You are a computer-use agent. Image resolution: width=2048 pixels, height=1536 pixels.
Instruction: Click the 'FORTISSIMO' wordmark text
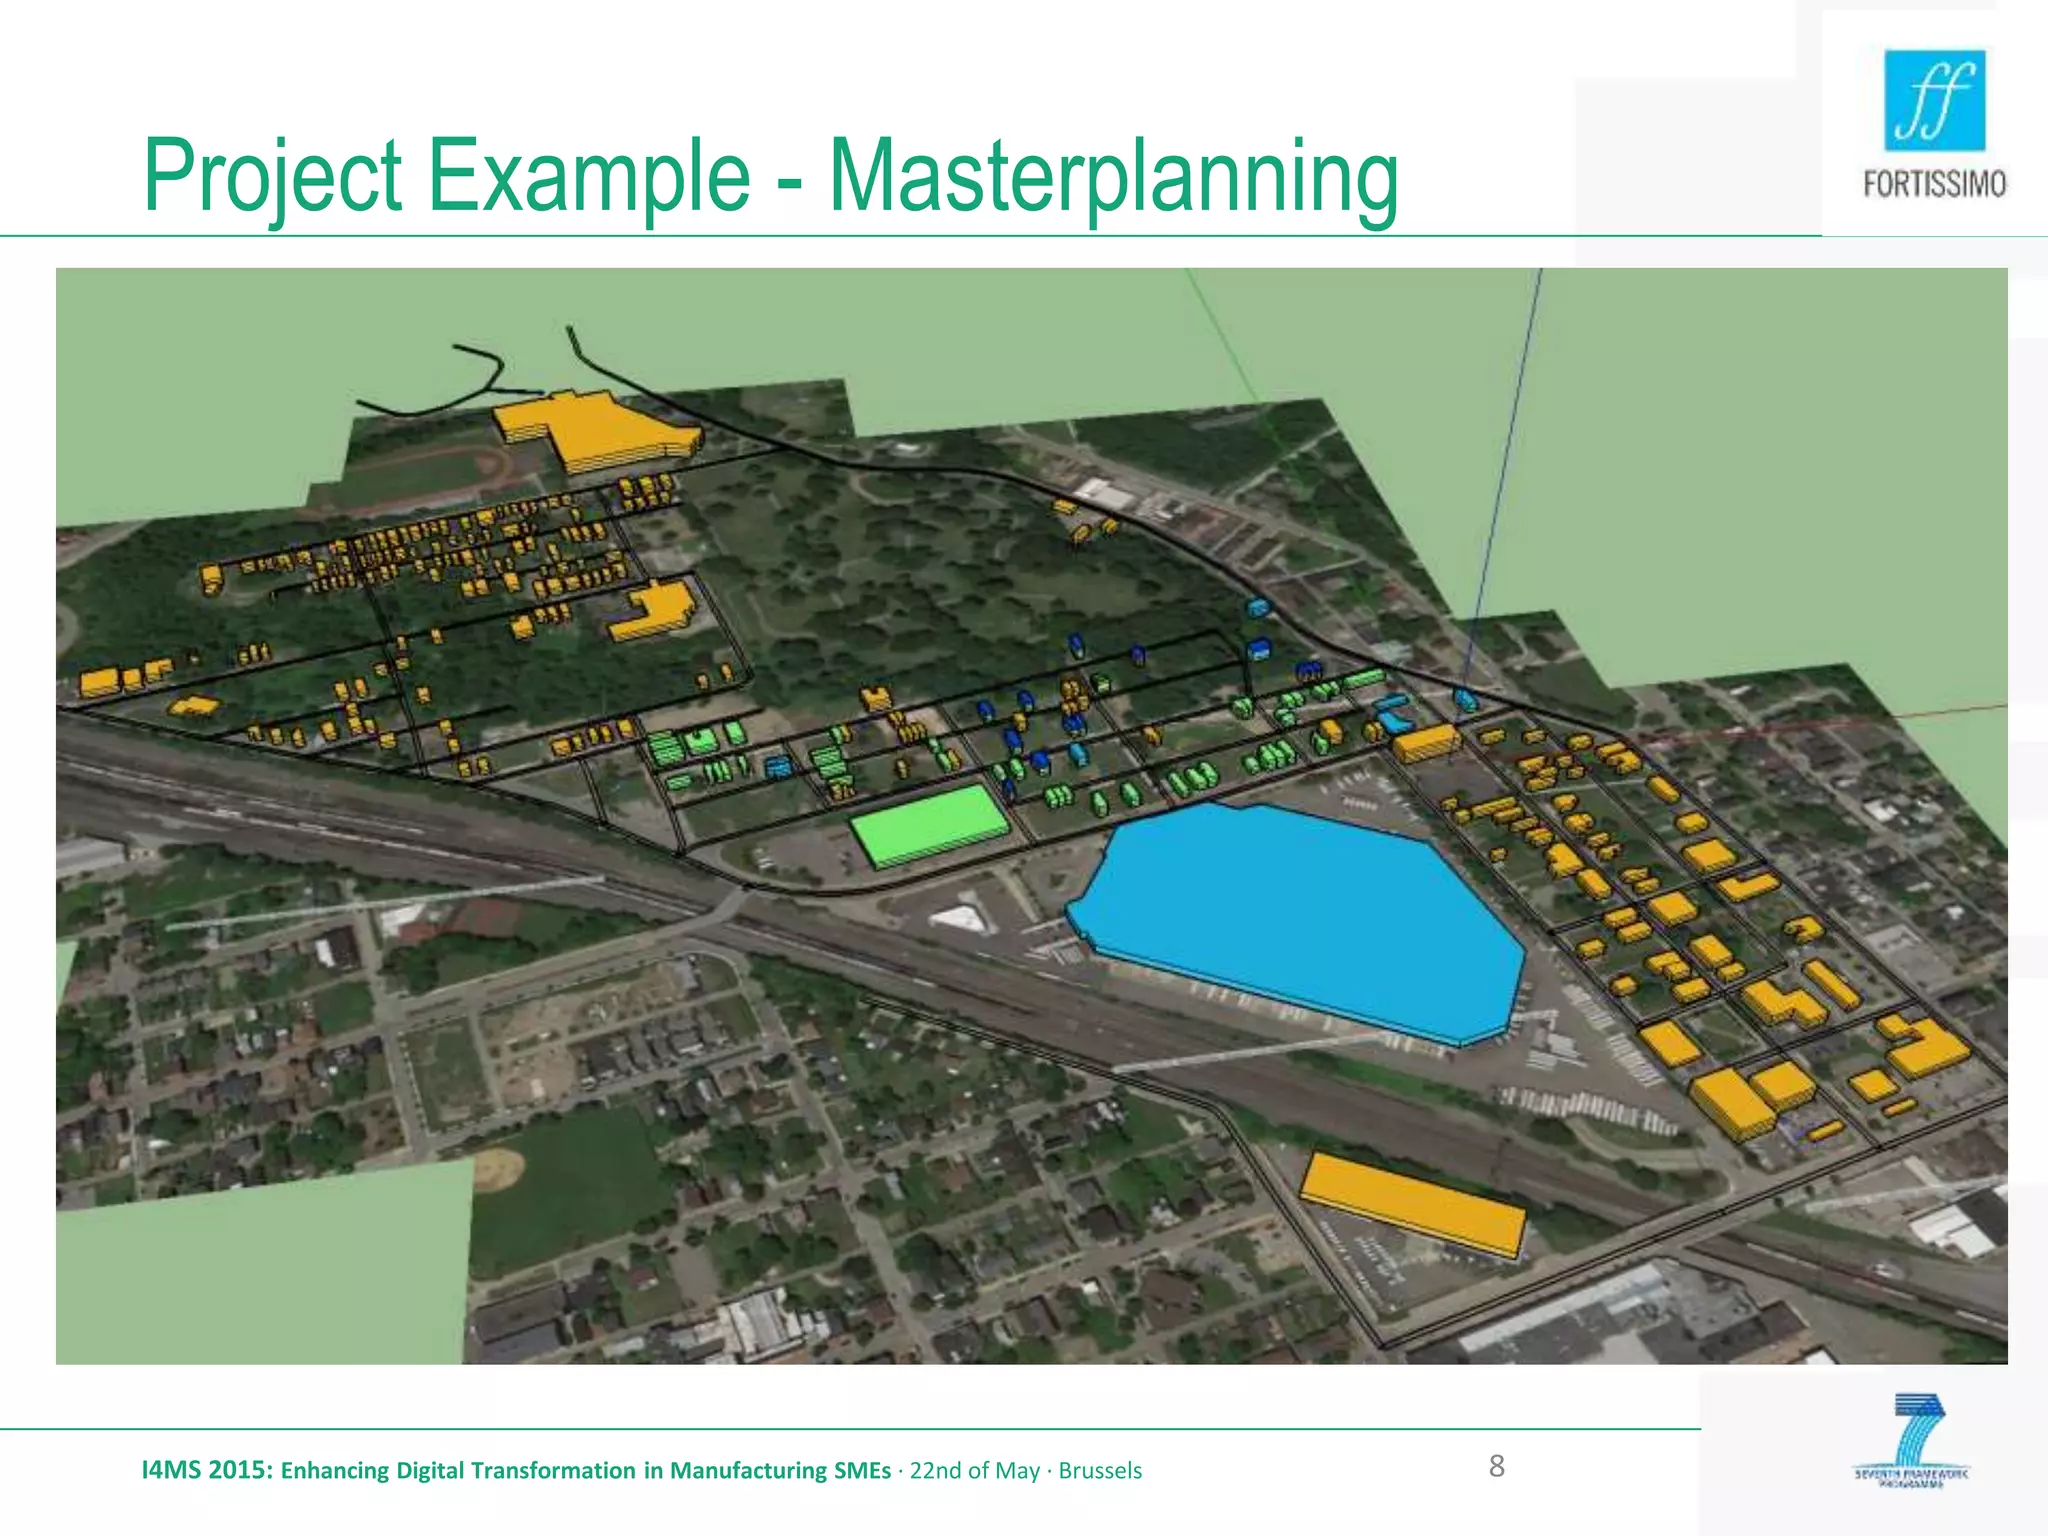pos(1935,184)
